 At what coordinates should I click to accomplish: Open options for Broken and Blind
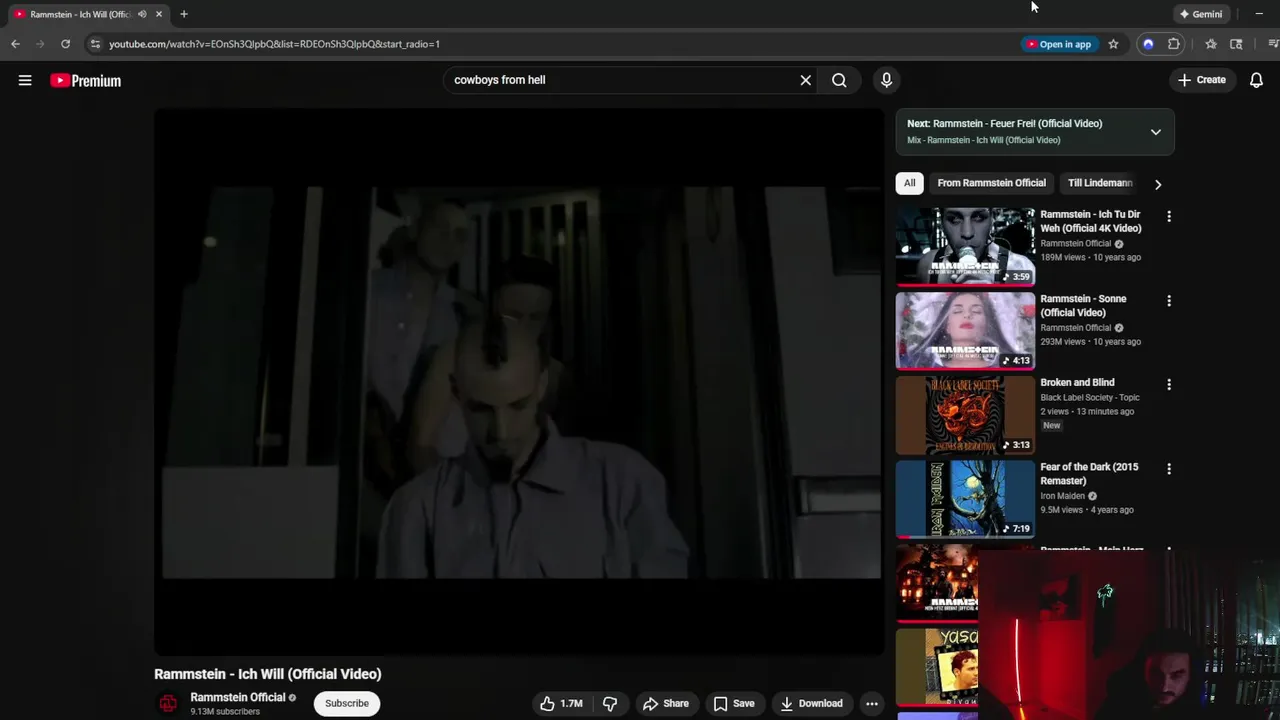pyautogui.click(x=1169, y=384)
